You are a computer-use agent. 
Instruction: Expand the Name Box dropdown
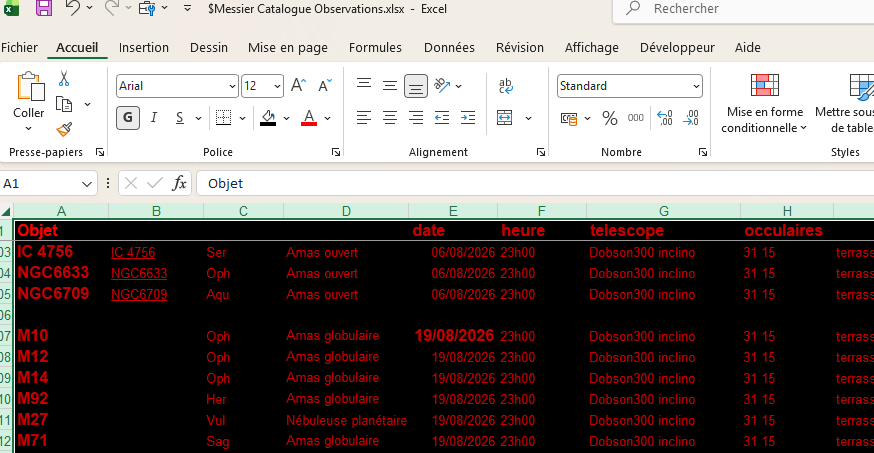86,184
